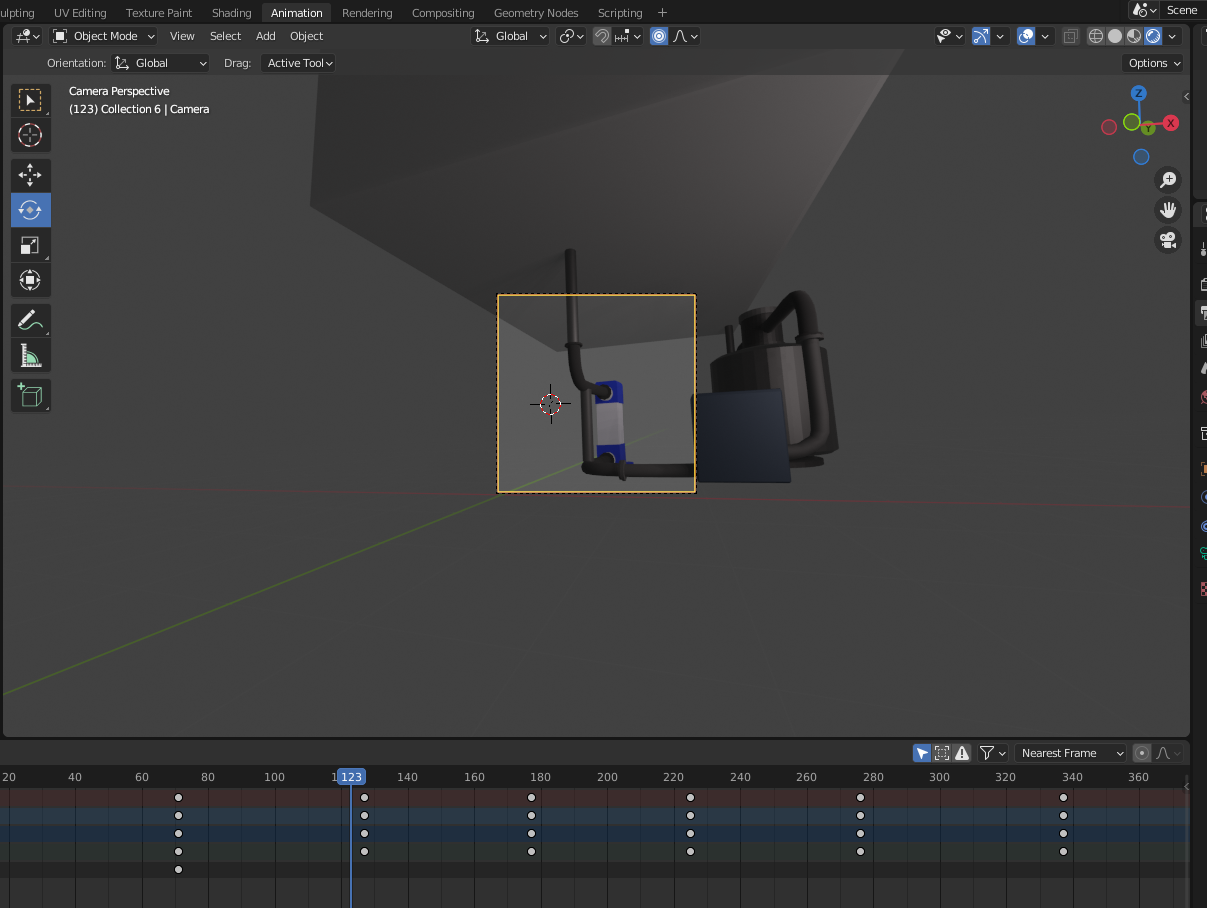The height and width of the screenshot is (908, 1207).
Task: Switch to the Compositing workspace tab
Action: coord(443,13)
